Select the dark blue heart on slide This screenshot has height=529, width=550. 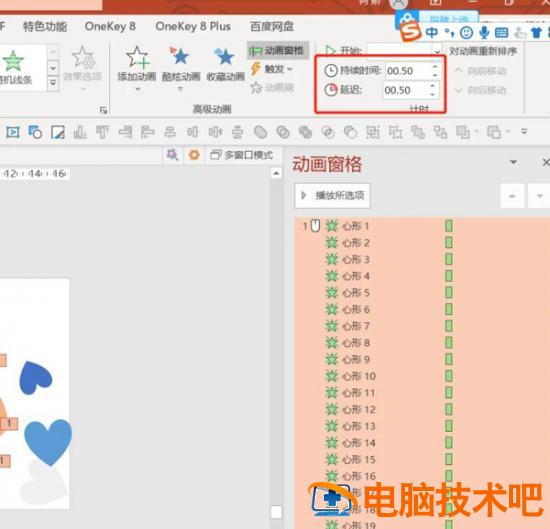click(x=34, y=378)
